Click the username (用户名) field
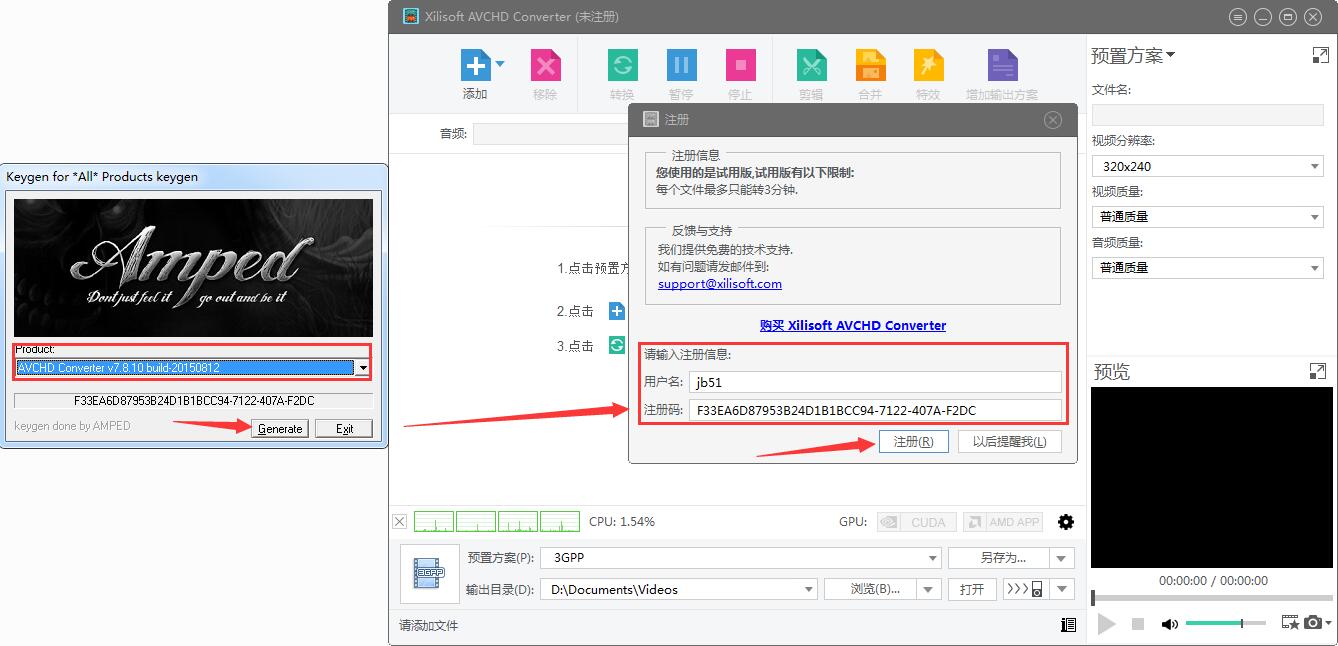 [875, 381]
